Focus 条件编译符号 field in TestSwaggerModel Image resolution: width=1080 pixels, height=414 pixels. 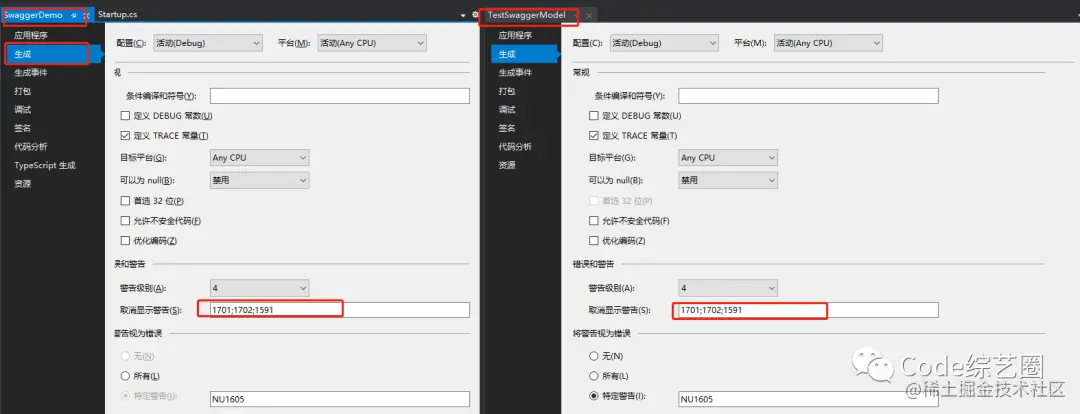[x=809, y=96]
